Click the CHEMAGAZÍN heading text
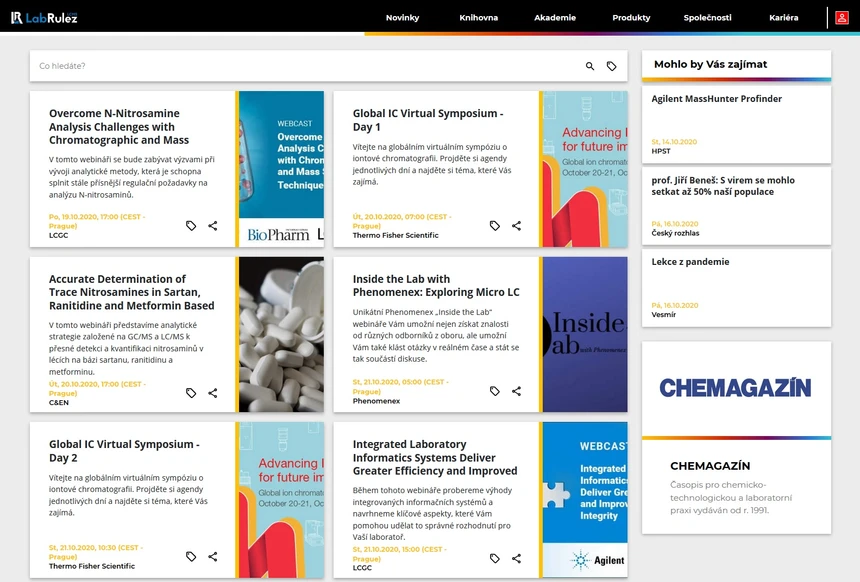 pyautogui.click(x=710, y=466)
